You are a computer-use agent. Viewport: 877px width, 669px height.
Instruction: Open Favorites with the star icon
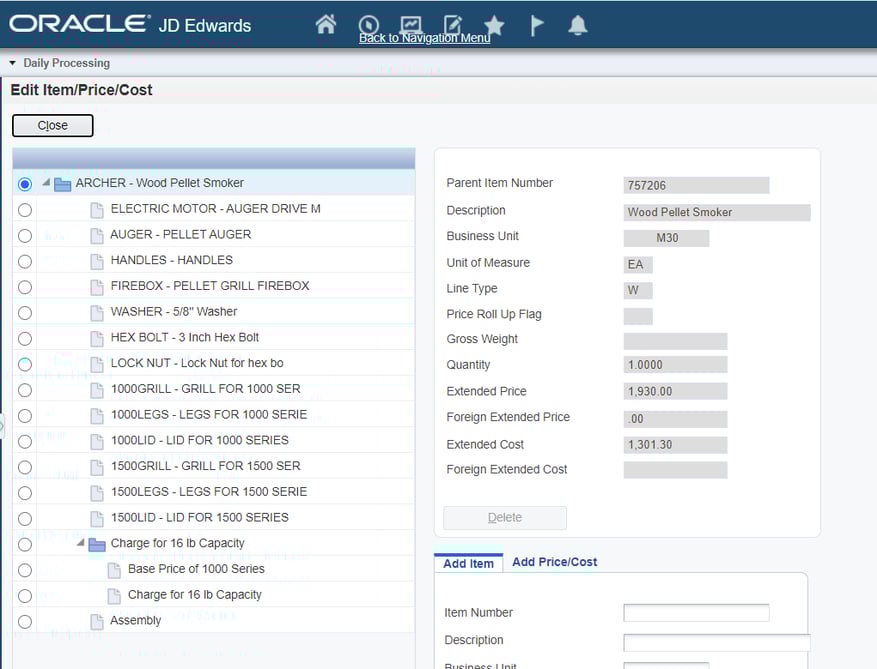(494, 25)
